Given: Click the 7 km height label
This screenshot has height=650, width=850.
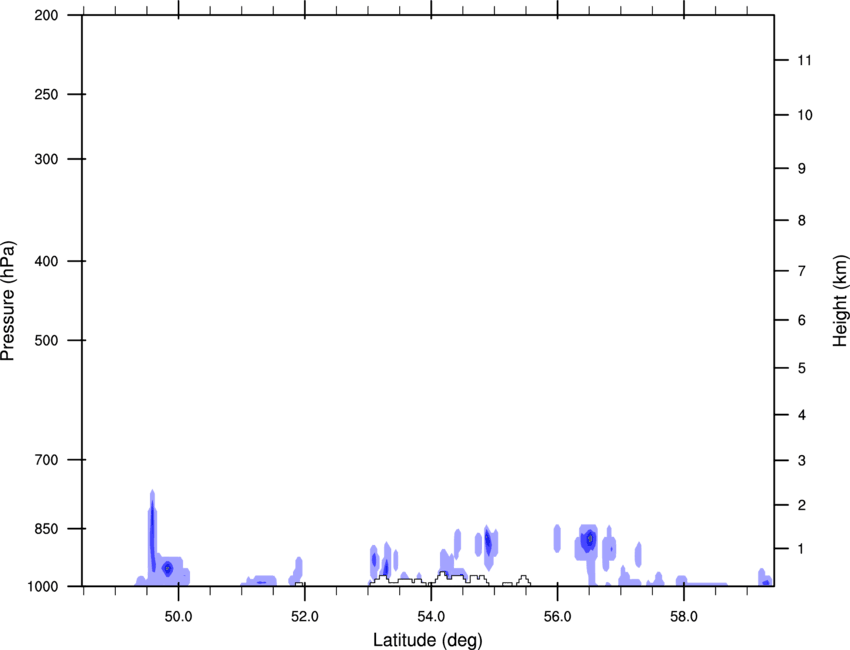Looking at the screenshot, I should click(801, 271).
